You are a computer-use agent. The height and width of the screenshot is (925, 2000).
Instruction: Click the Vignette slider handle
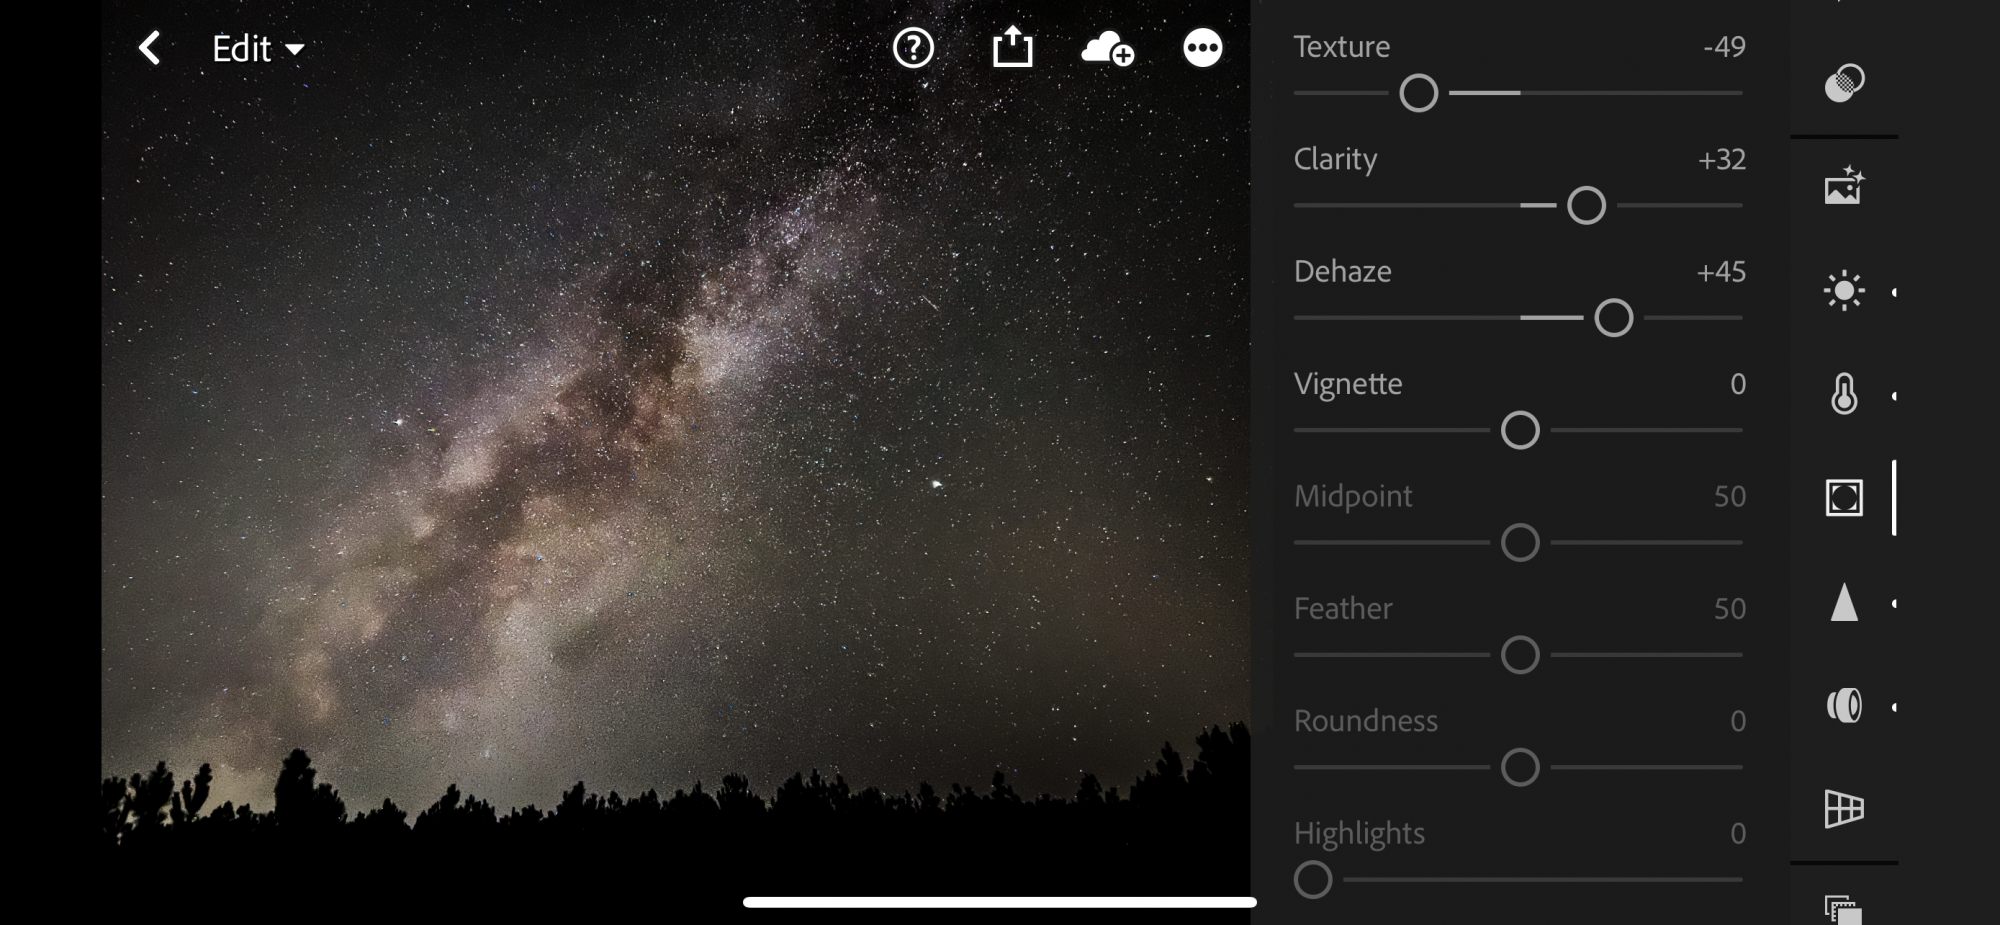point(1520,430)
